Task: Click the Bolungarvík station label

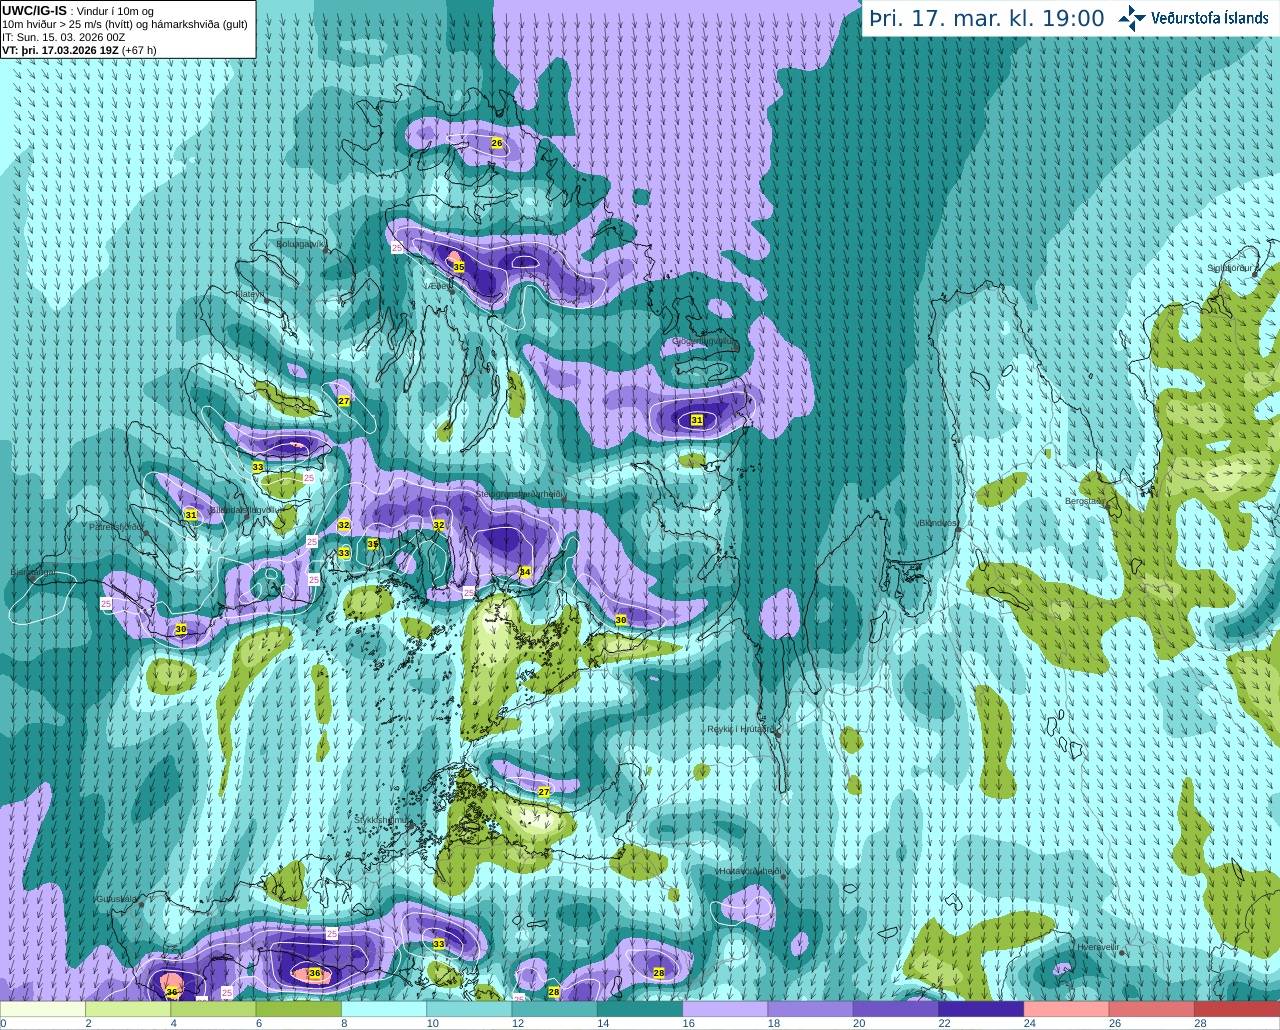Action: (x=301, y=243)
